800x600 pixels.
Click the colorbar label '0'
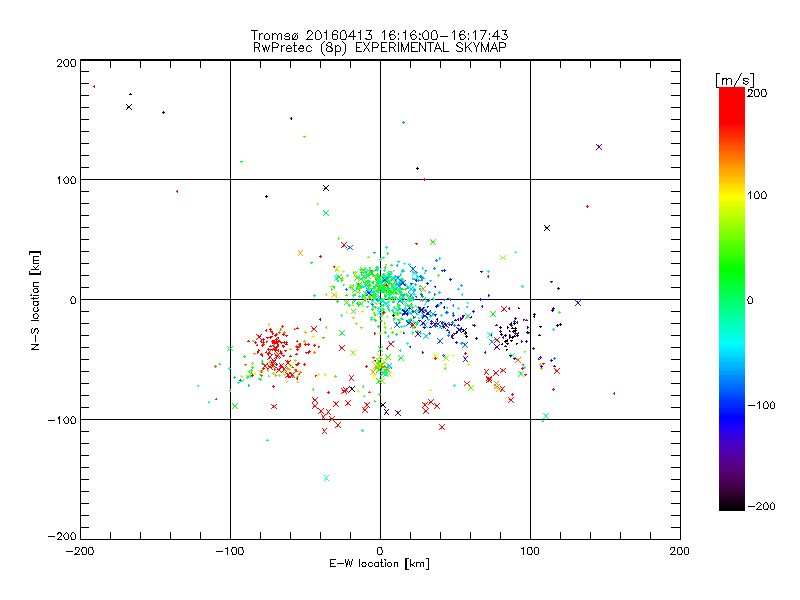pyautogui.click(x=750, y=300)
